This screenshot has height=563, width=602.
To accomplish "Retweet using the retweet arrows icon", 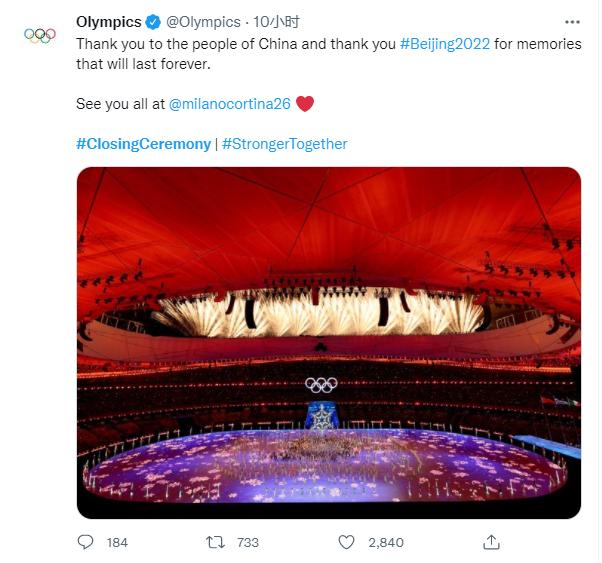I will 213,542.
